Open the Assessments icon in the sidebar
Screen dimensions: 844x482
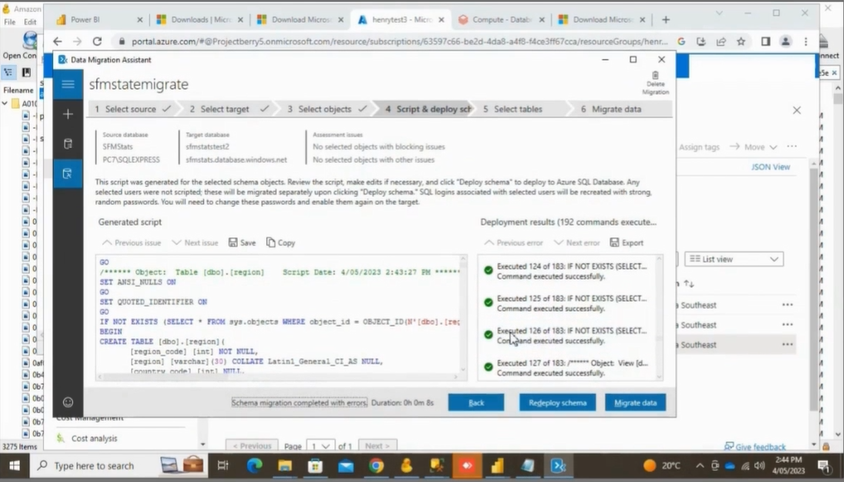coord(68,144)
